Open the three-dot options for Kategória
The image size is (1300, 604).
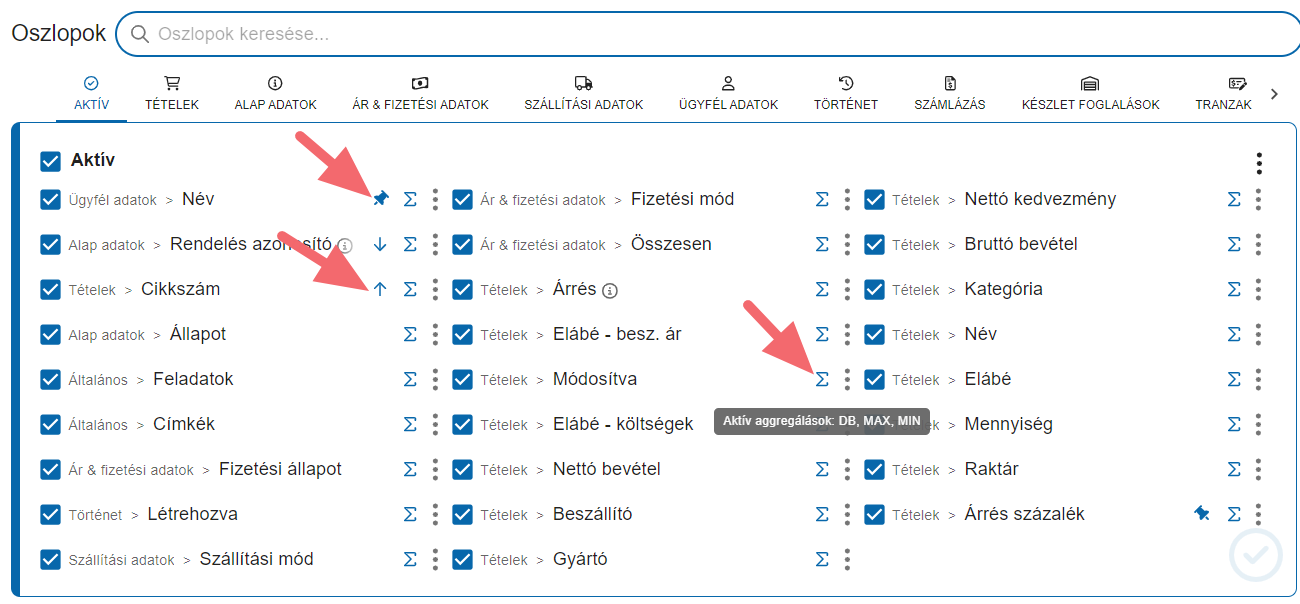[1258, 289]
